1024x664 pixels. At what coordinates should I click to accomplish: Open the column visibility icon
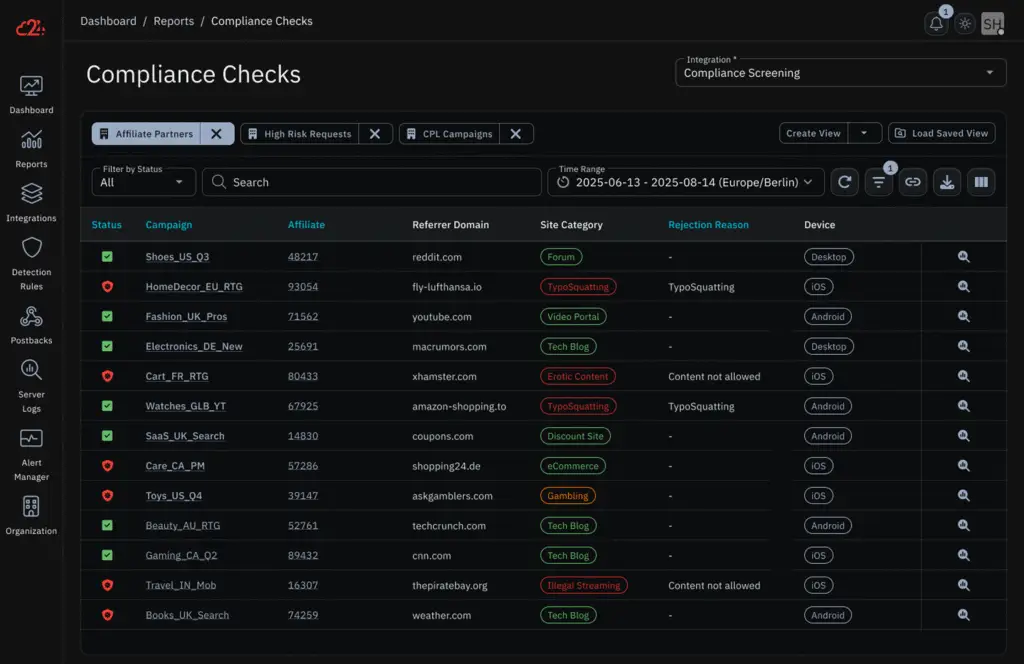click(981, 182)
